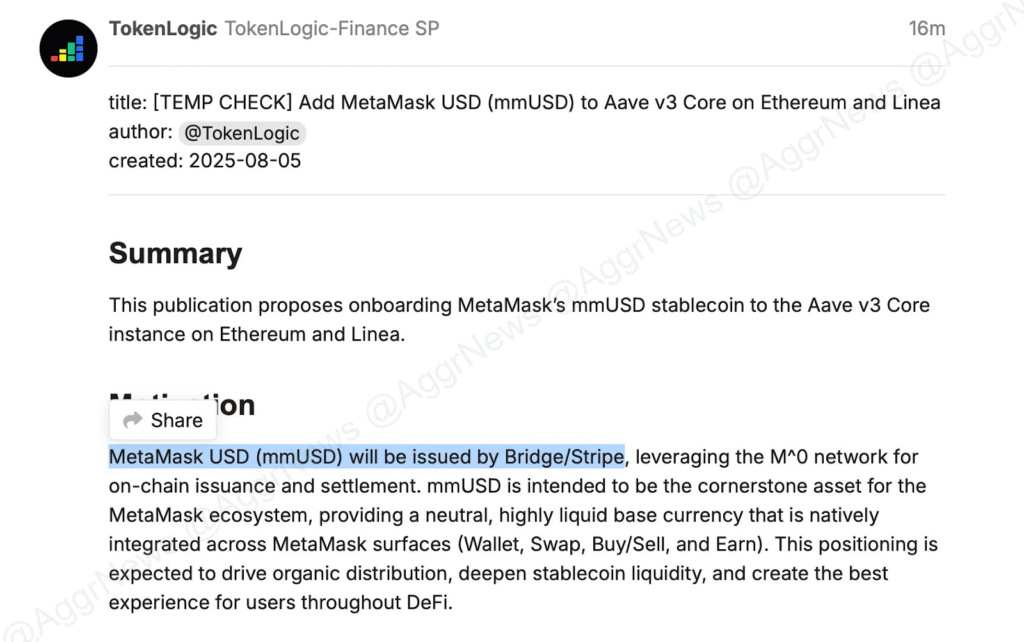Click the blue bar in the avatar logo
The image size is (1024, 642).
point(80,48)
